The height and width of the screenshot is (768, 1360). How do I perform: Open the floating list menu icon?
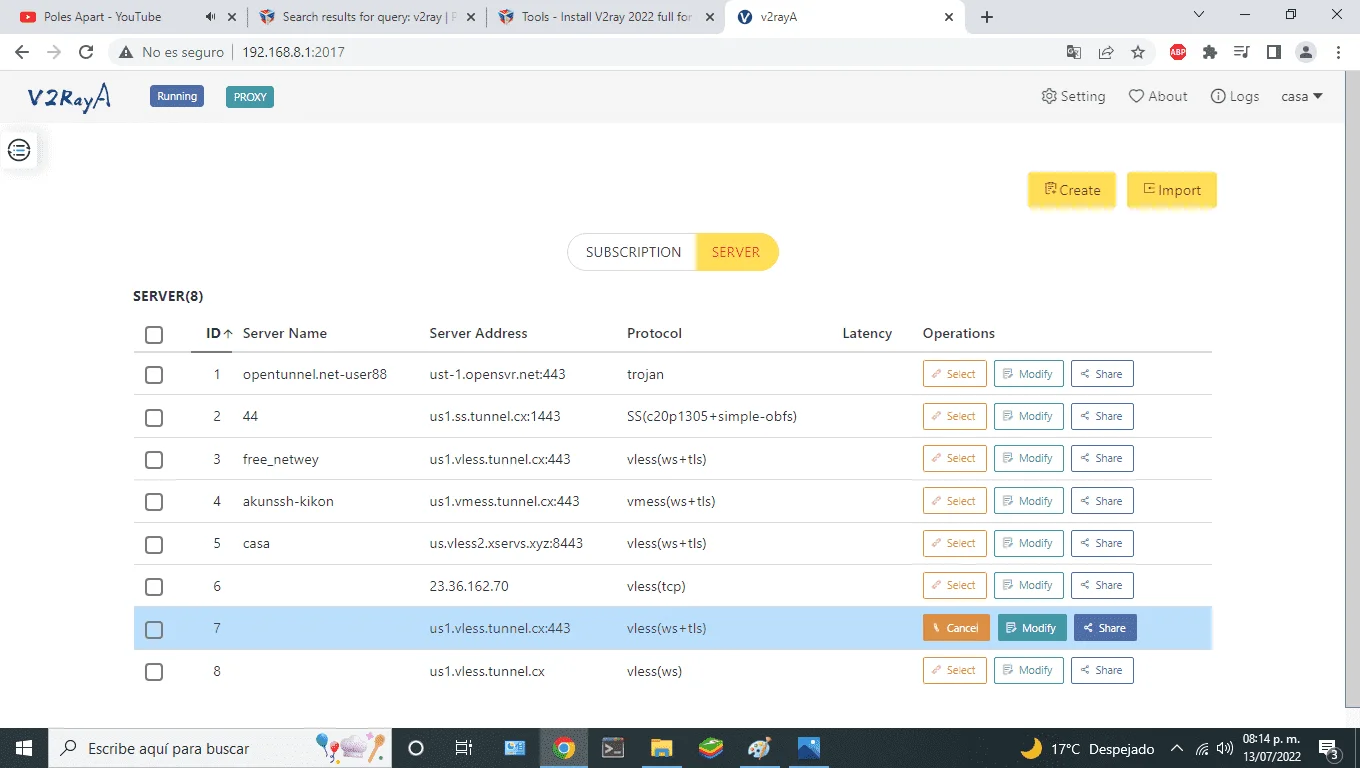pyautogui.click(x=19, y=150)
